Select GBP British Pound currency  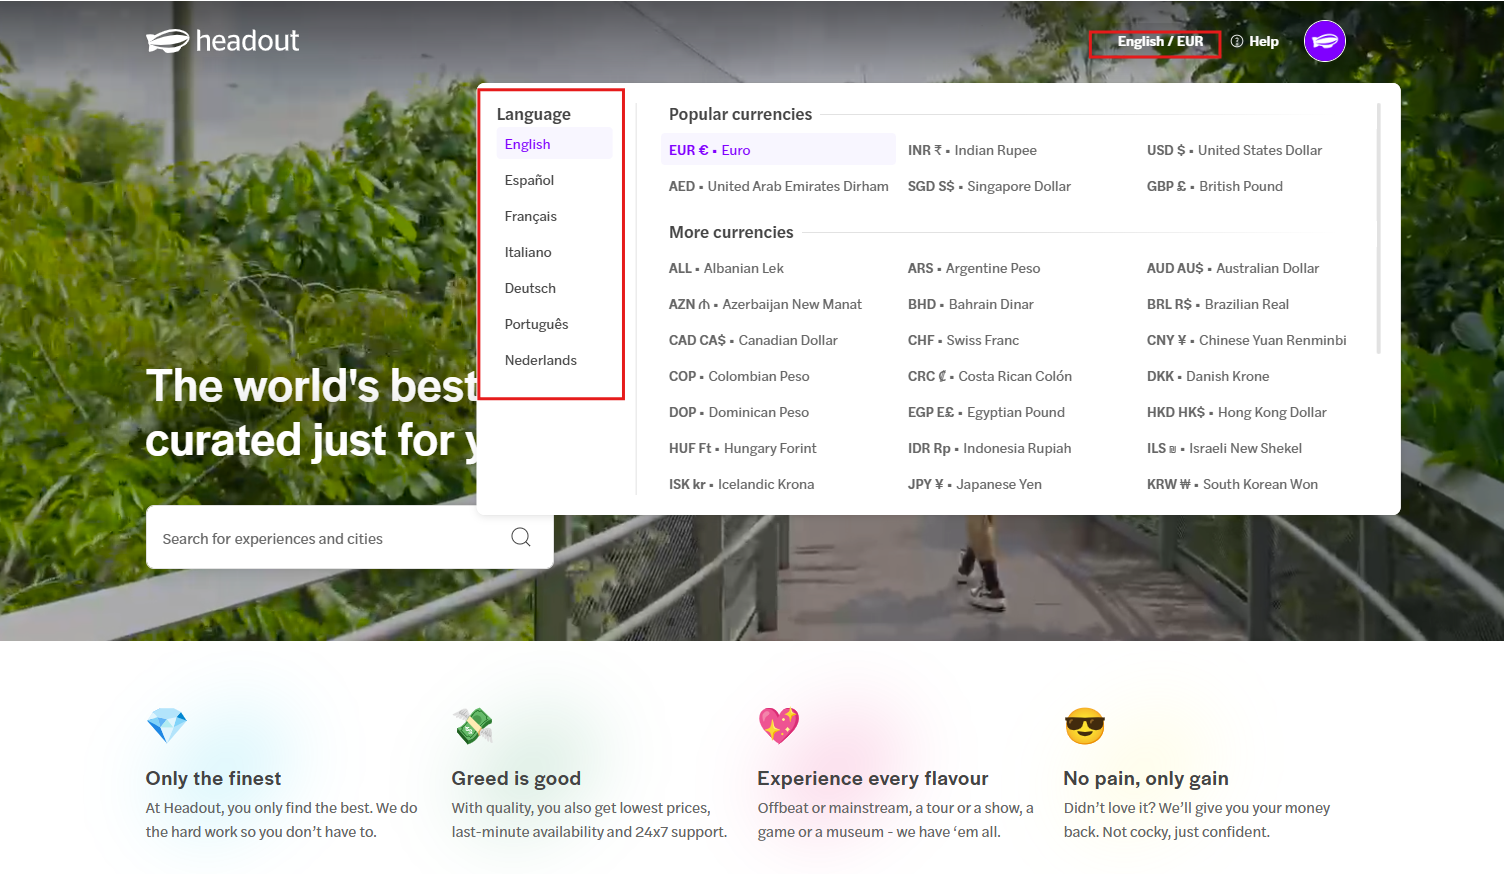pyautogui.click(x=1214, y=186)
